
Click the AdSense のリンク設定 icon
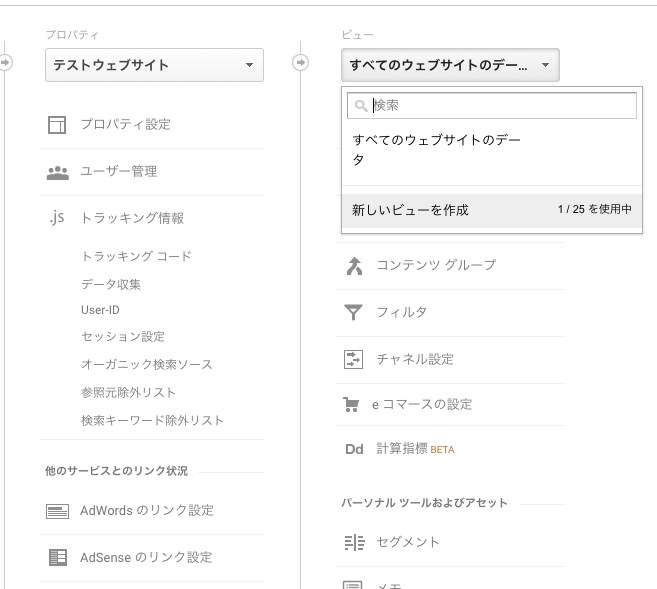[x=57, y=558]
